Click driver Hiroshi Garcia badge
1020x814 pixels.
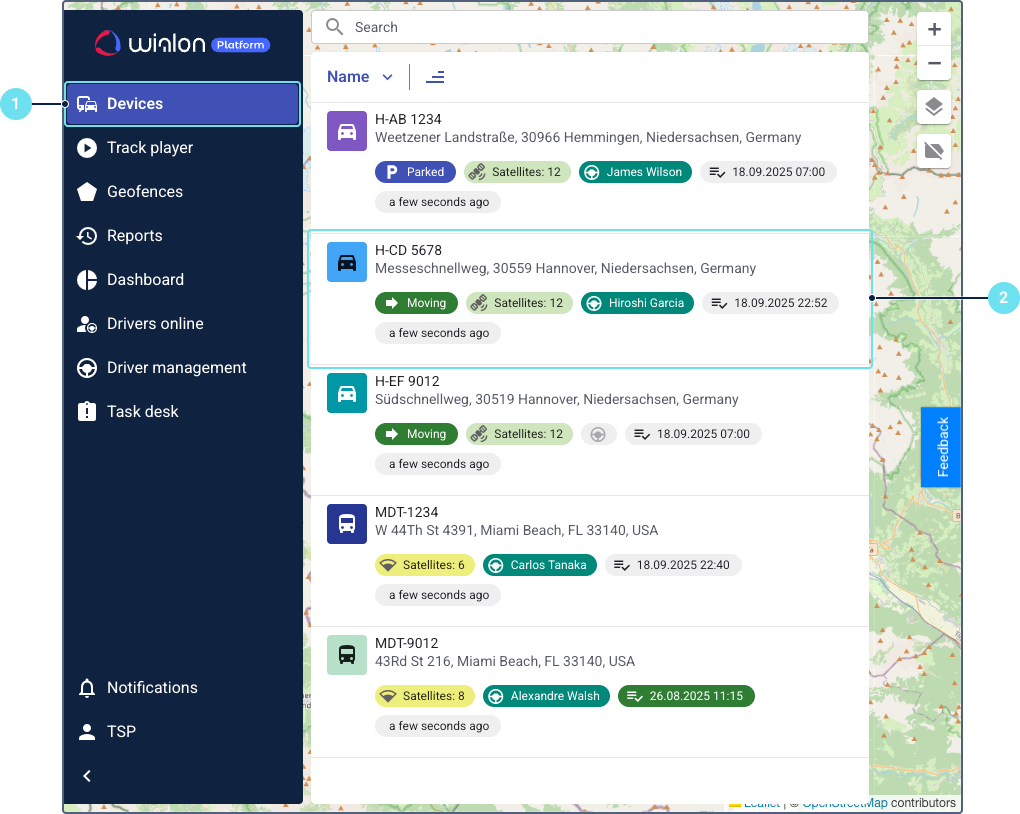pyautogui.click(x=637, y=303)
